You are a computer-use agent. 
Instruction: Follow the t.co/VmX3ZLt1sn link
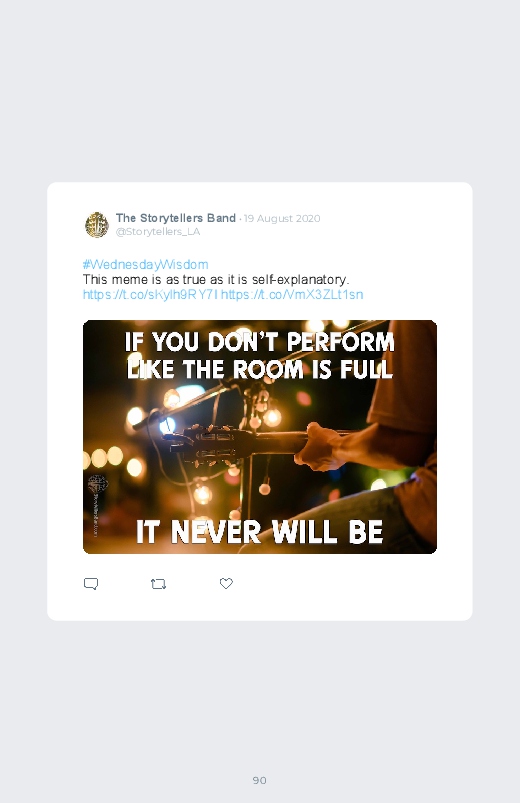[292, 294]
